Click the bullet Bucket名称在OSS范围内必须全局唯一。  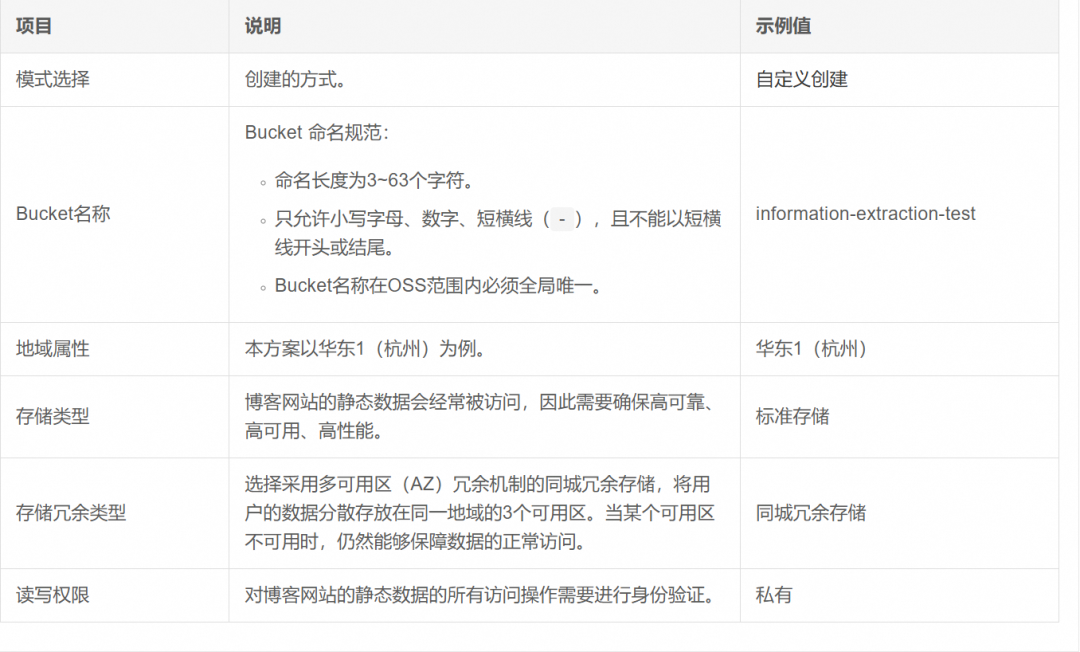coord(439,286)
